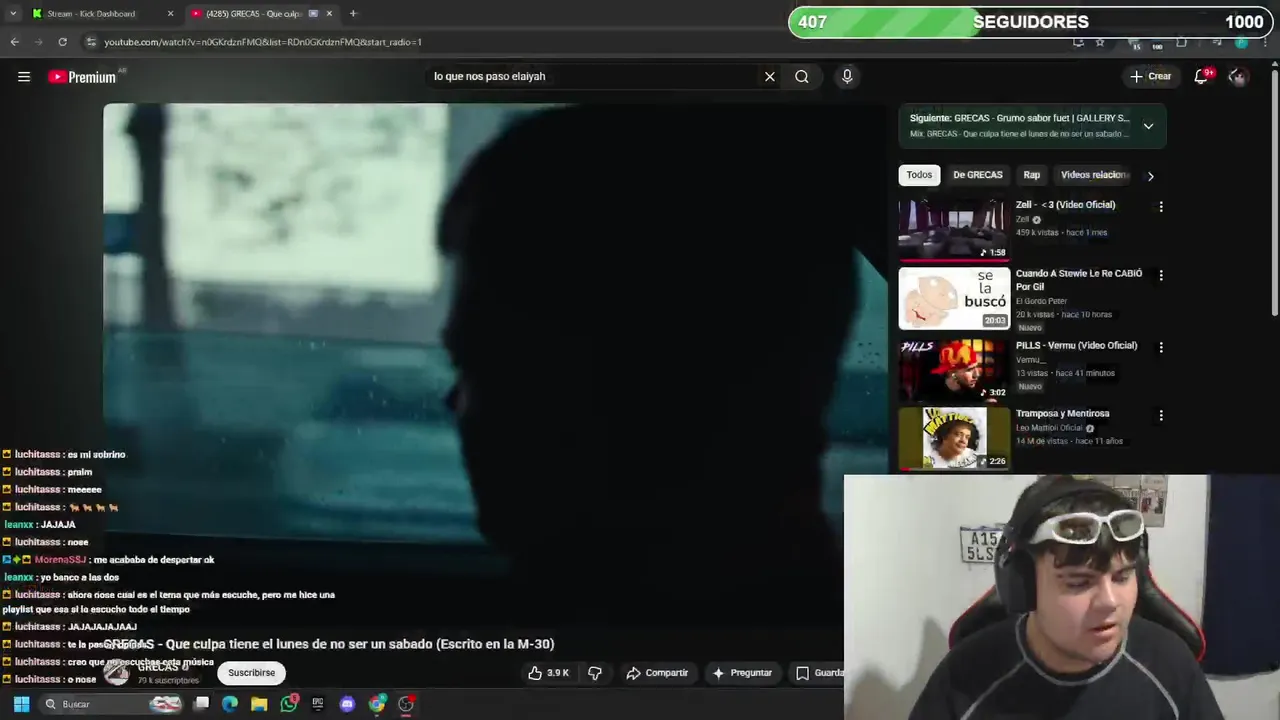Open the Crear menu
The width and height of the screenshot is (1280, 720).
pos(1150,77)
